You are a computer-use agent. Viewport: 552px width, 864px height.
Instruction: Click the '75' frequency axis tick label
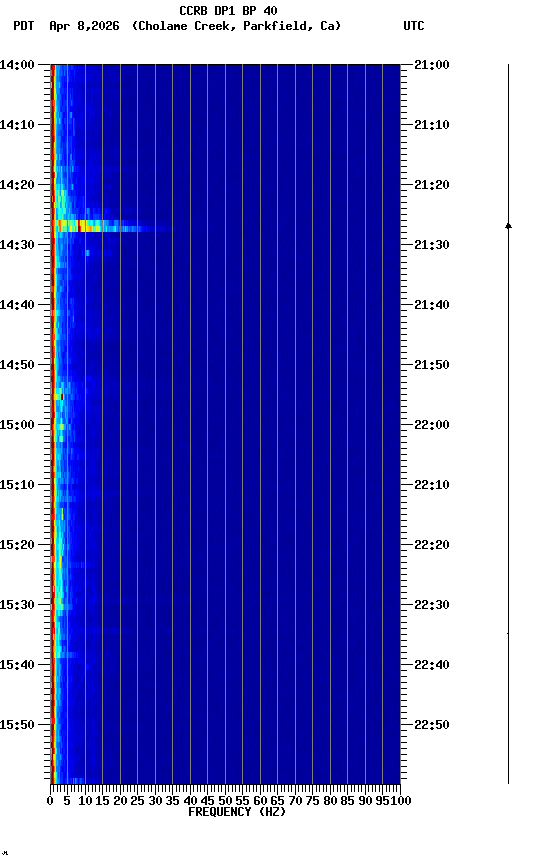312,801
